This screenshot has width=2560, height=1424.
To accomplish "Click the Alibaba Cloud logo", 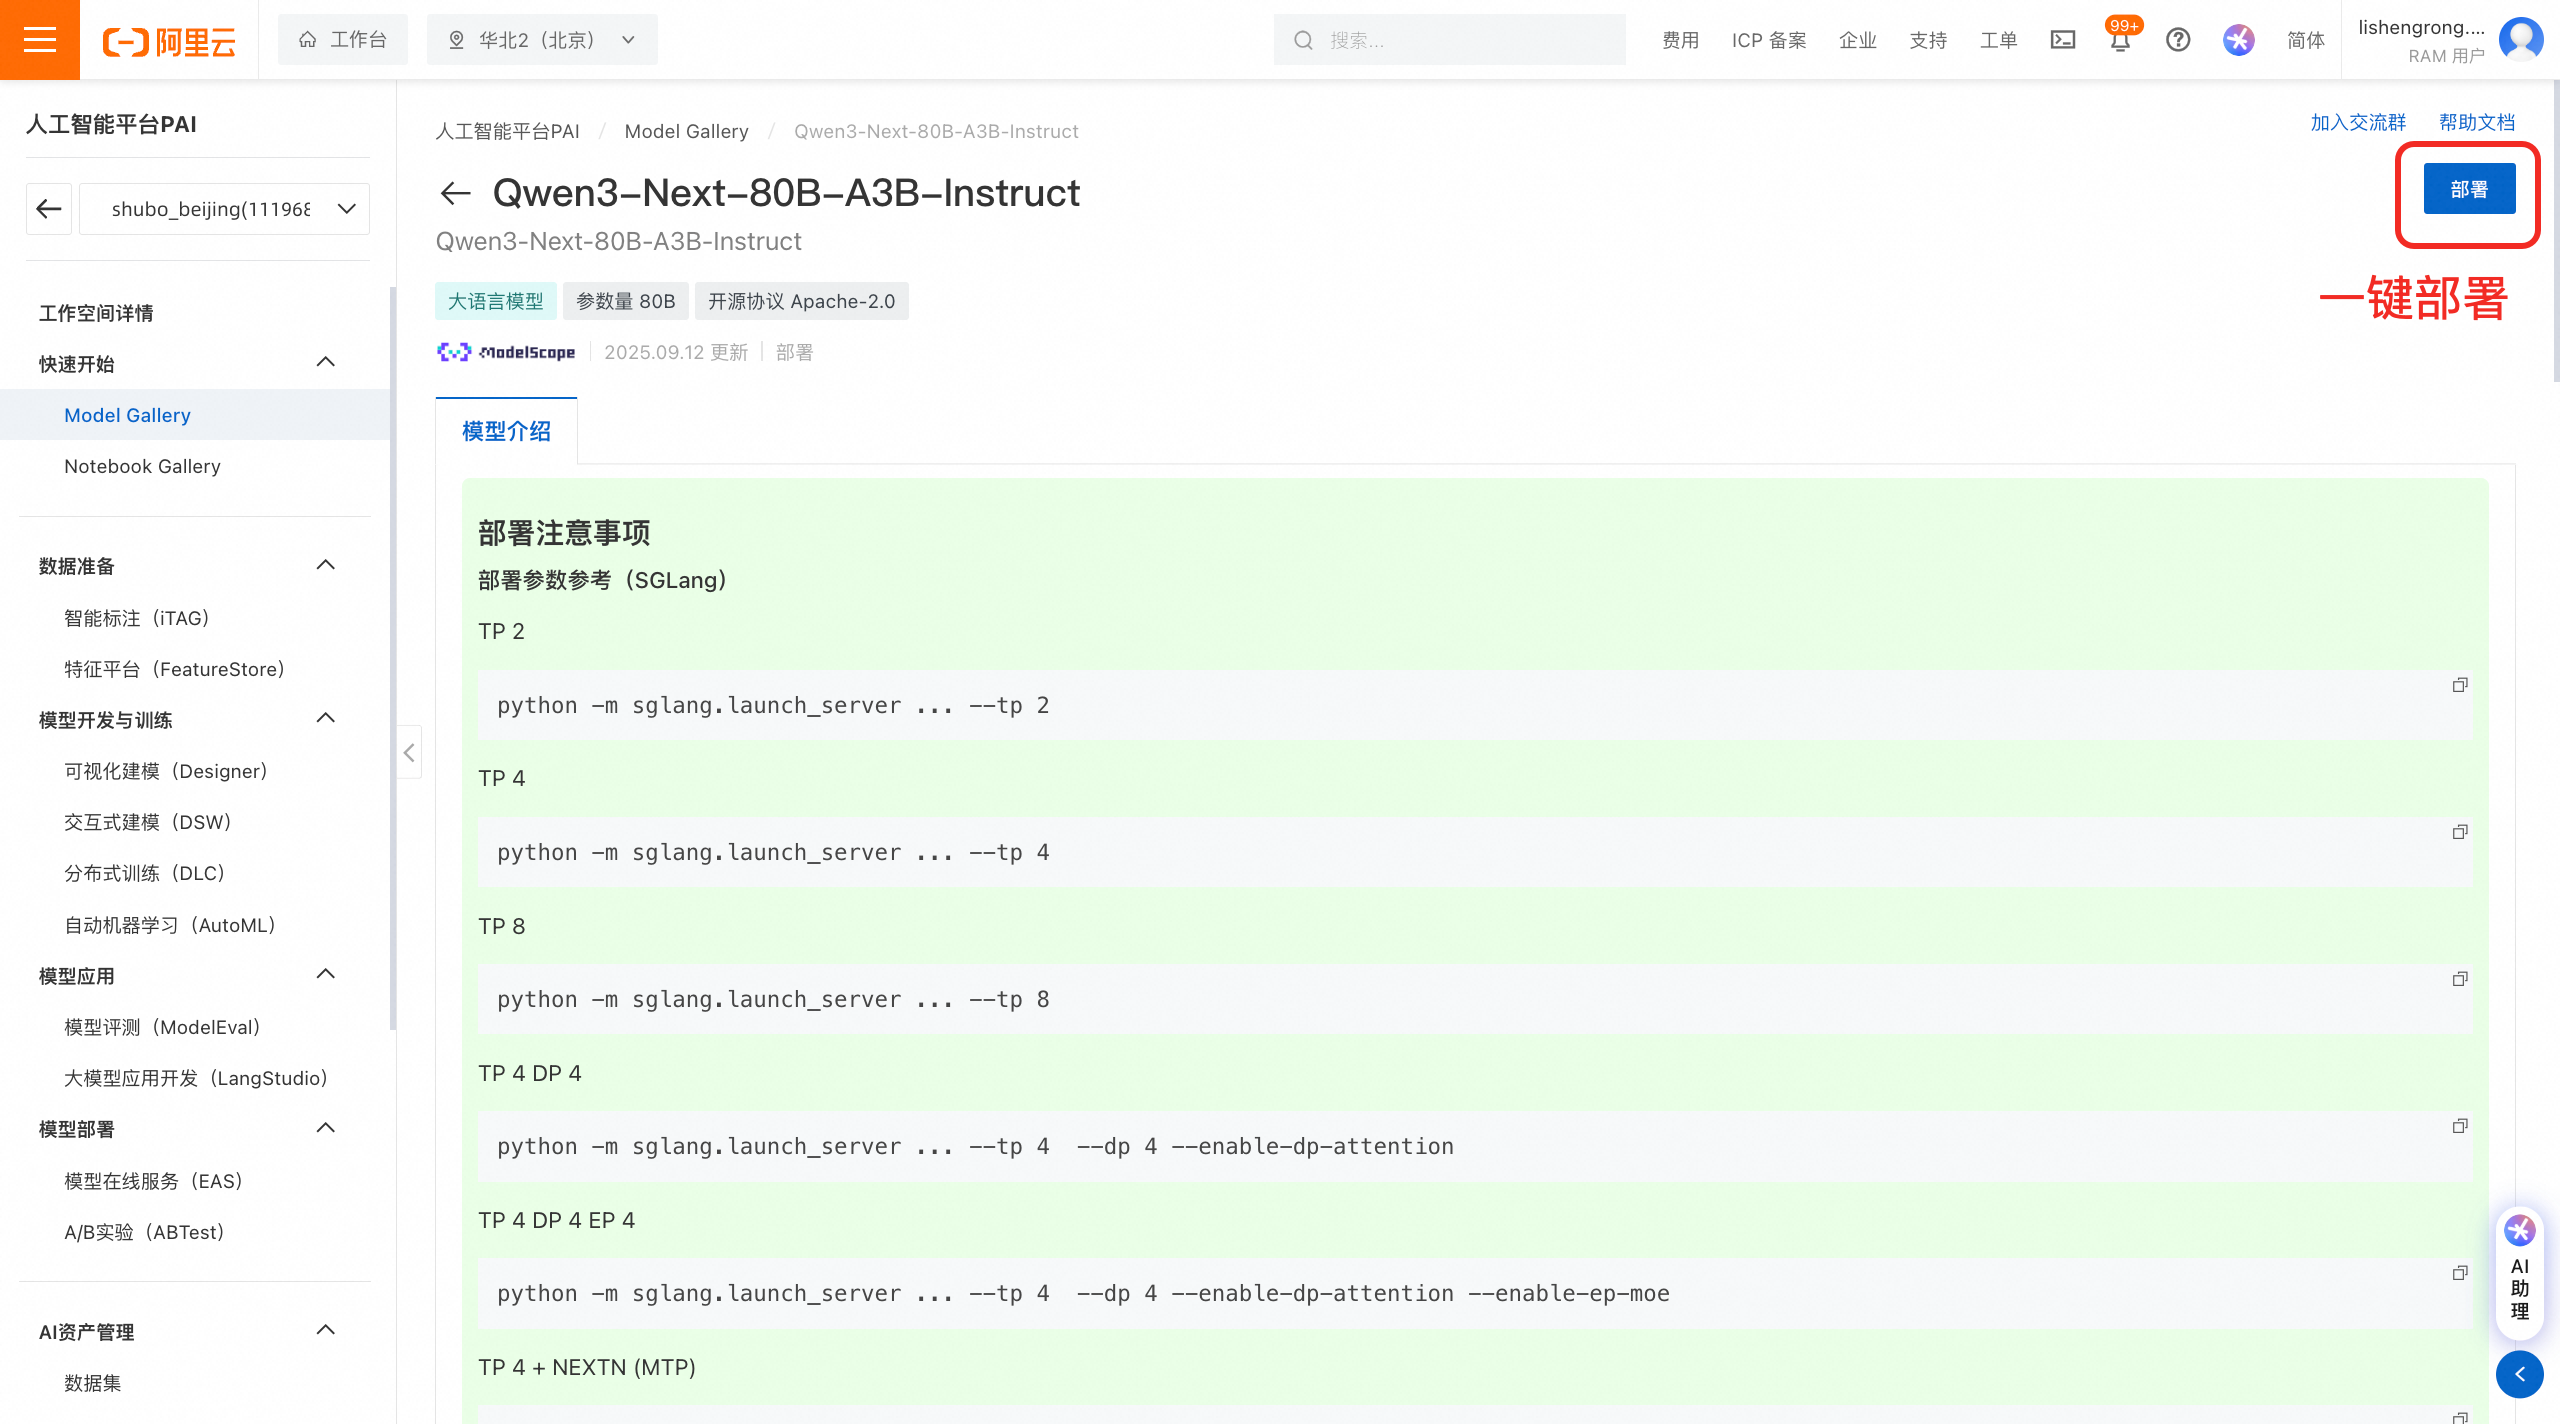I will click(x=169, y=41).
